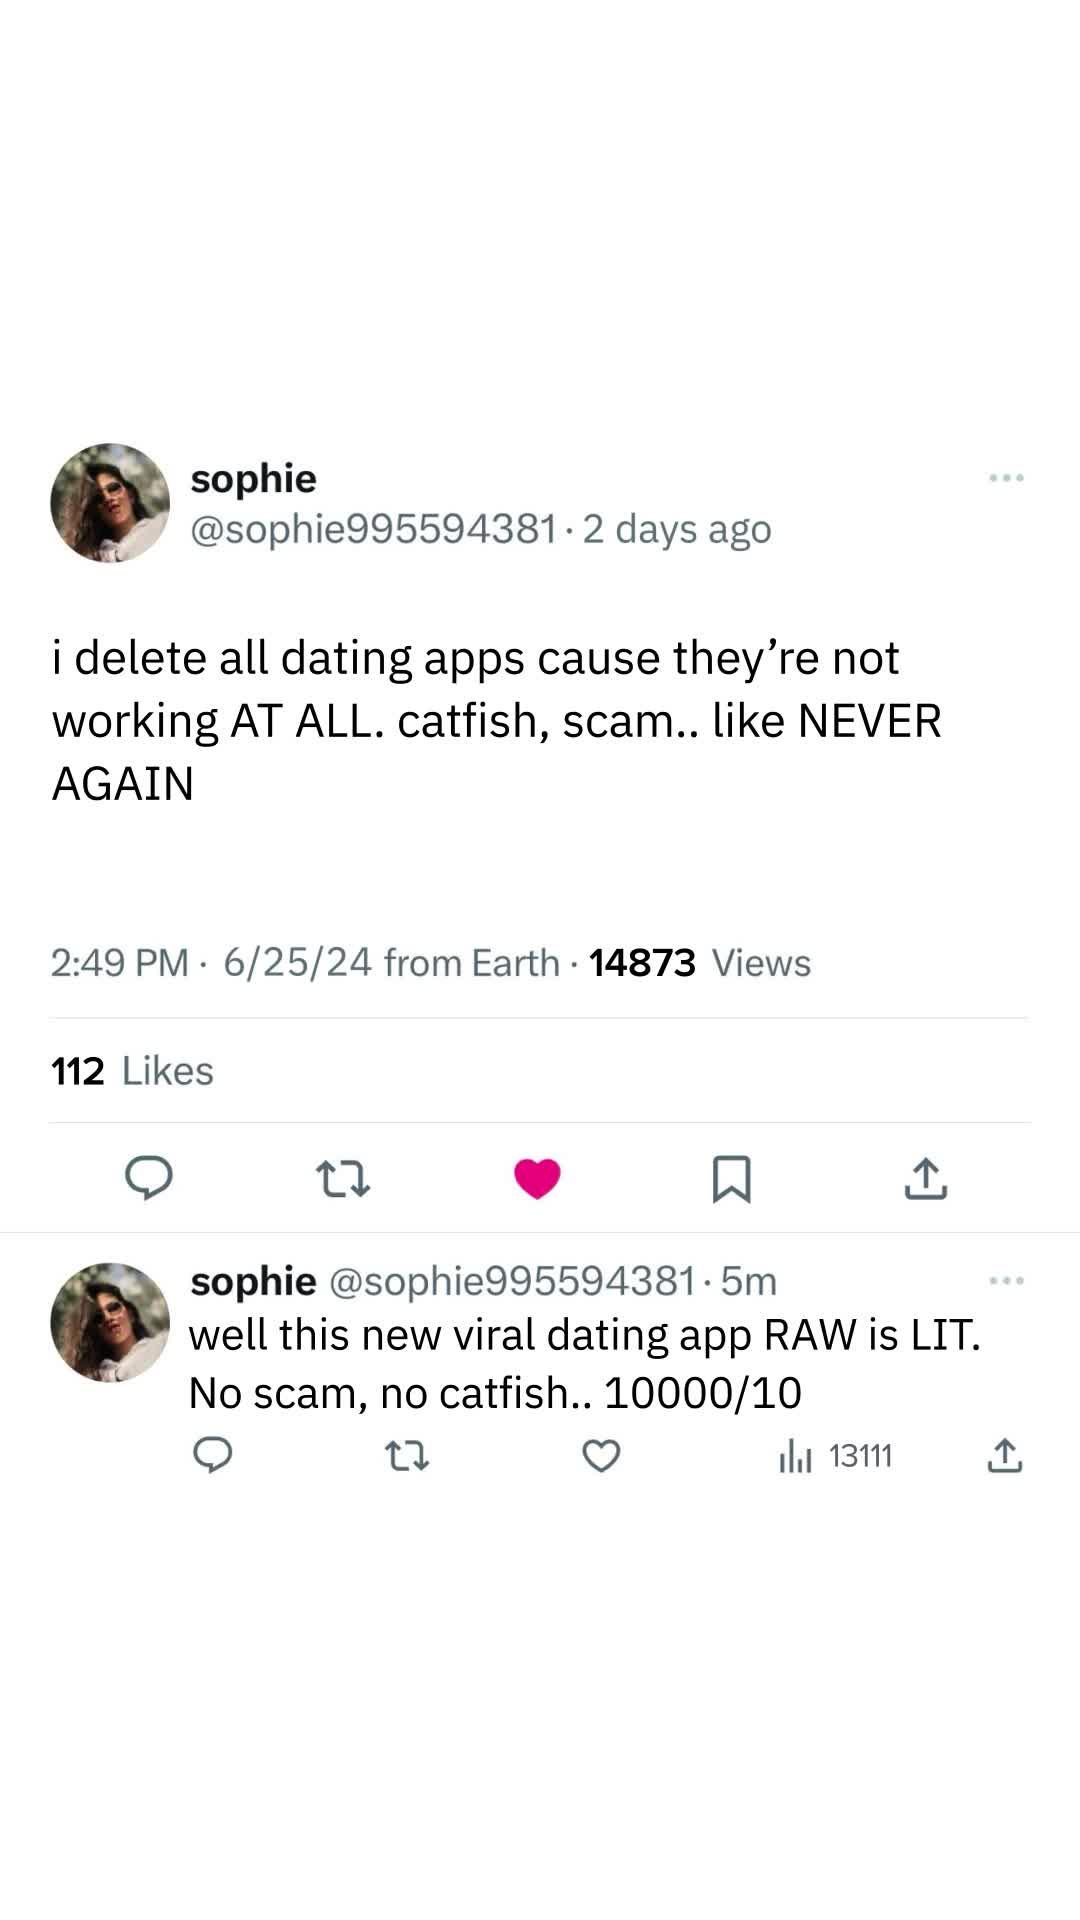This screenshot has height=1920, width=1080.
Task: View analytics showing 13111 views
Action: coord(835,1456)
